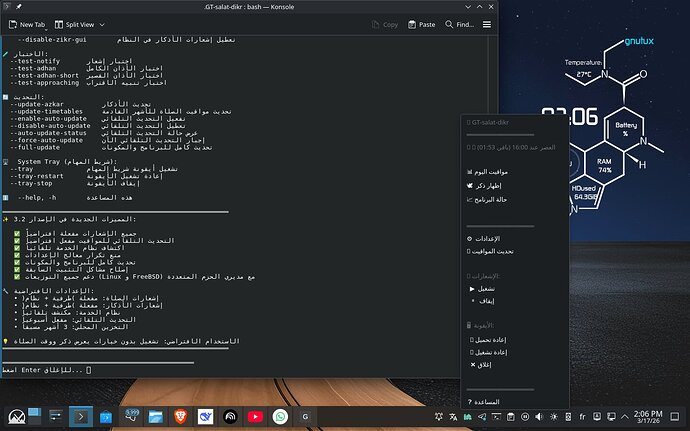Click the --update-timetables text in terminal
The height and width of the screenshot is (431, 690).
tap(46, 111)
